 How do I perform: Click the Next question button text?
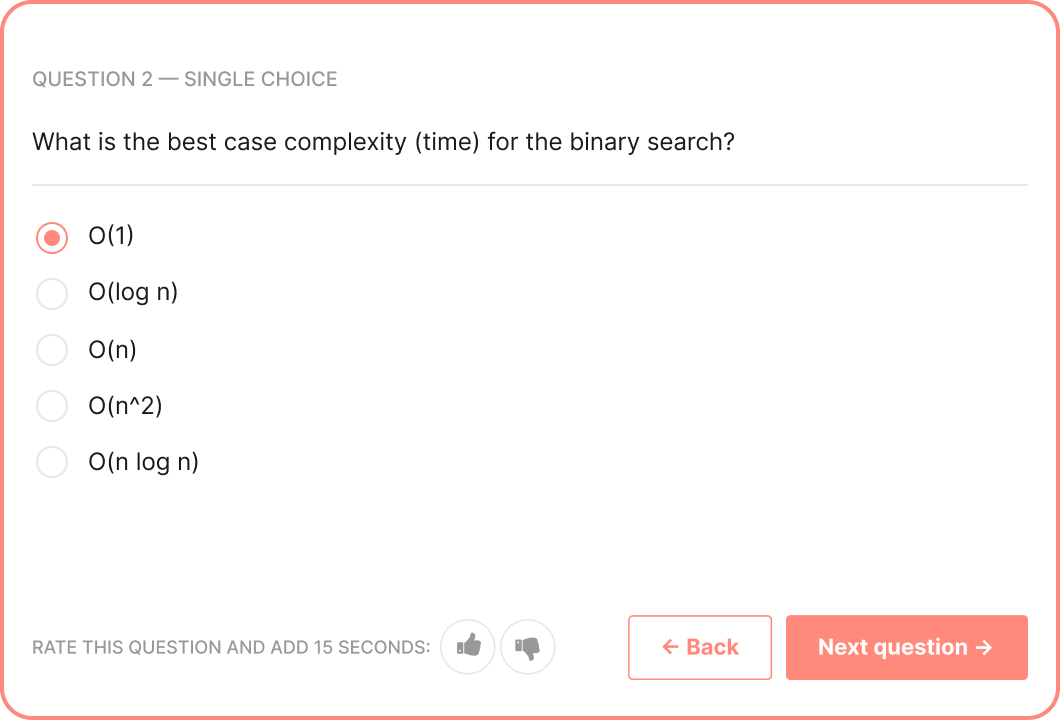pyautogui.click(x=892, y=647)
